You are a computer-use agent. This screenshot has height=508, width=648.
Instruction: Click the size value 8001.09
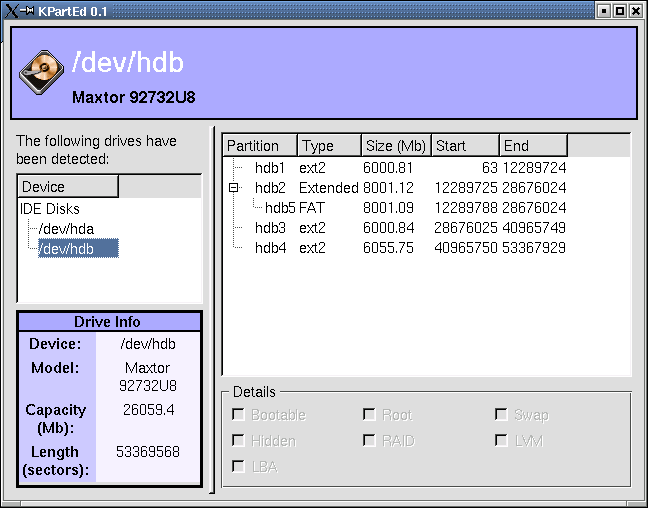click(x=388, y=208)
